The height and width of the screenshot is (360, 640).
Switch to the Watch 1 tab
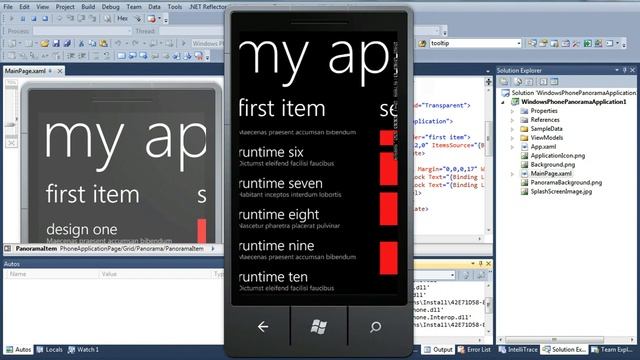[x=83, y=350]
